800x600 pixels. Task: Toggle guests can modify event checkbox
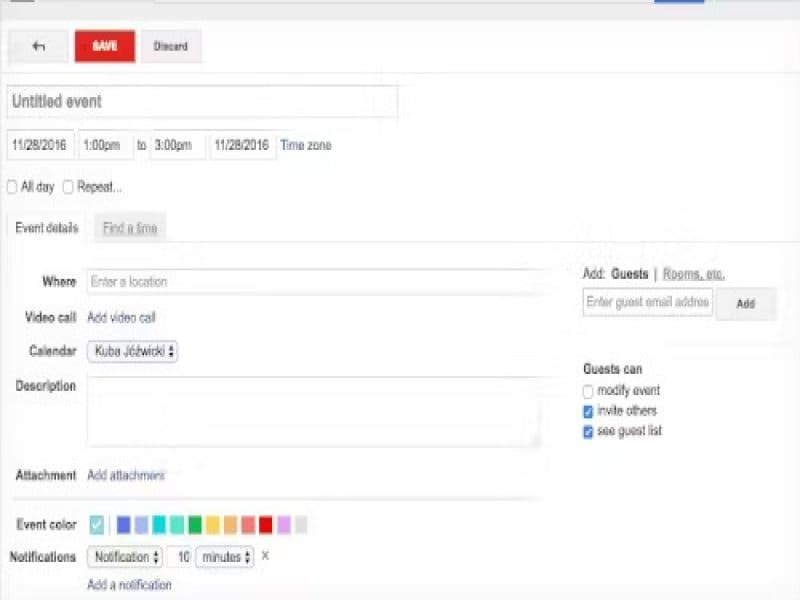[x=588, y=391]
